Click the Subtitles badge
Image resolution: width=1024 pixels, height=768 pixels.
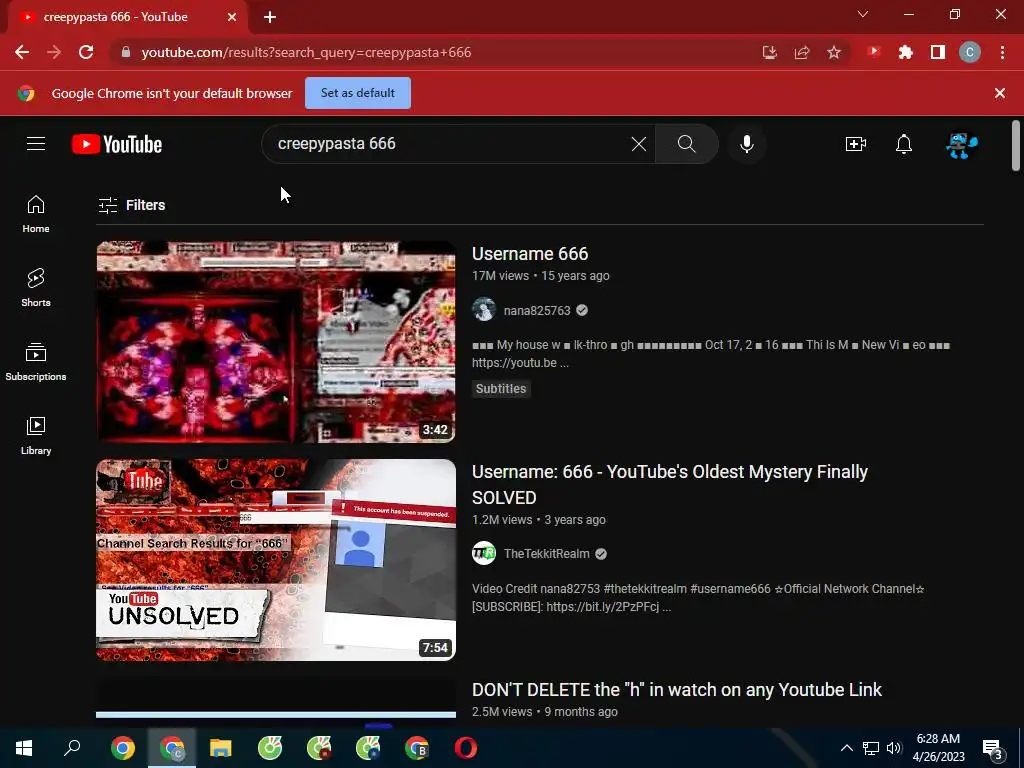[x=501, y=389]
